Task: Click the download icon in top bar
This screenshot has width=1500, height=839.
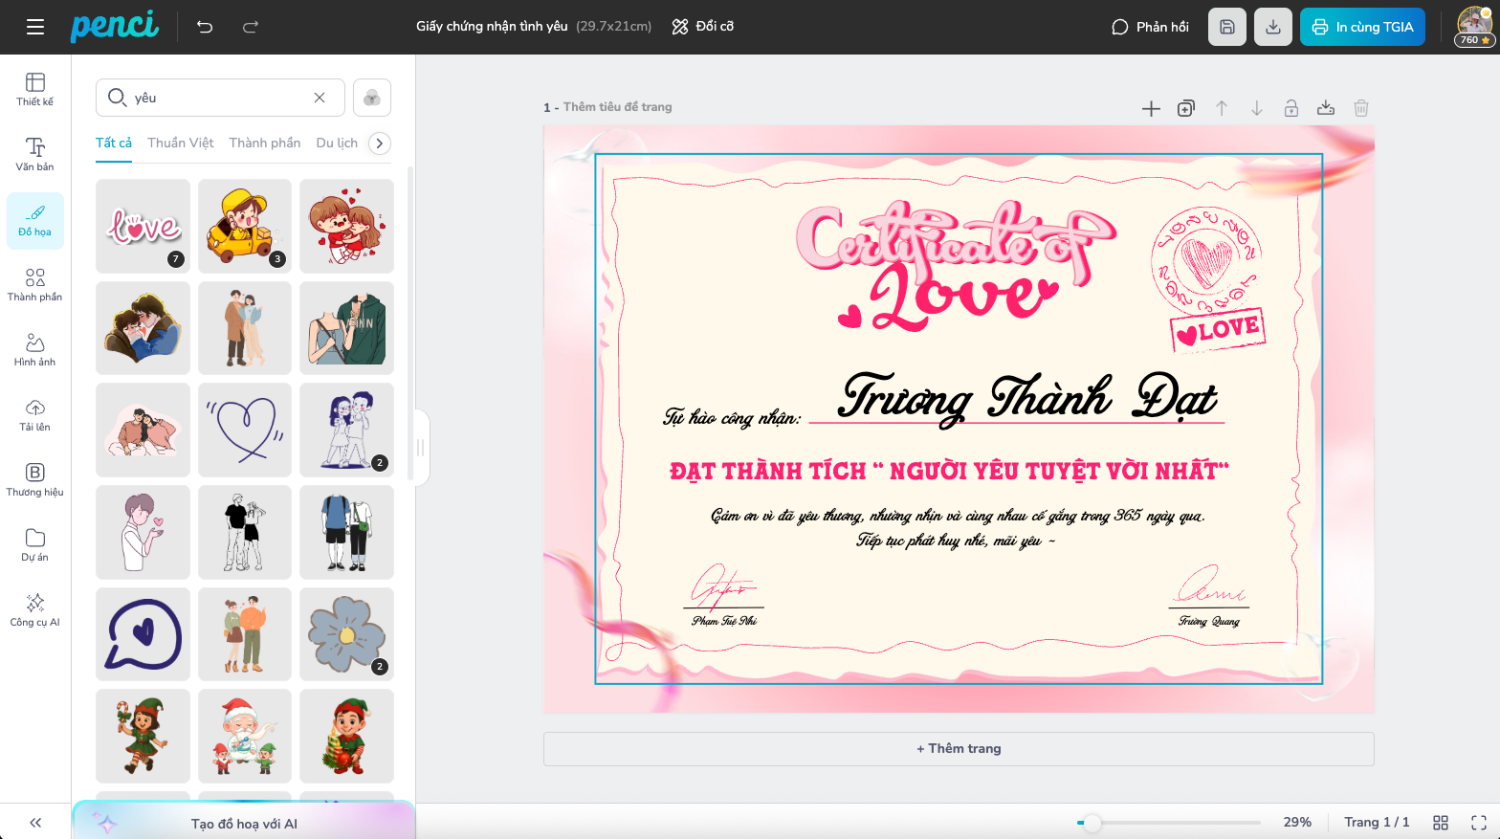Action: (1273, 27)
